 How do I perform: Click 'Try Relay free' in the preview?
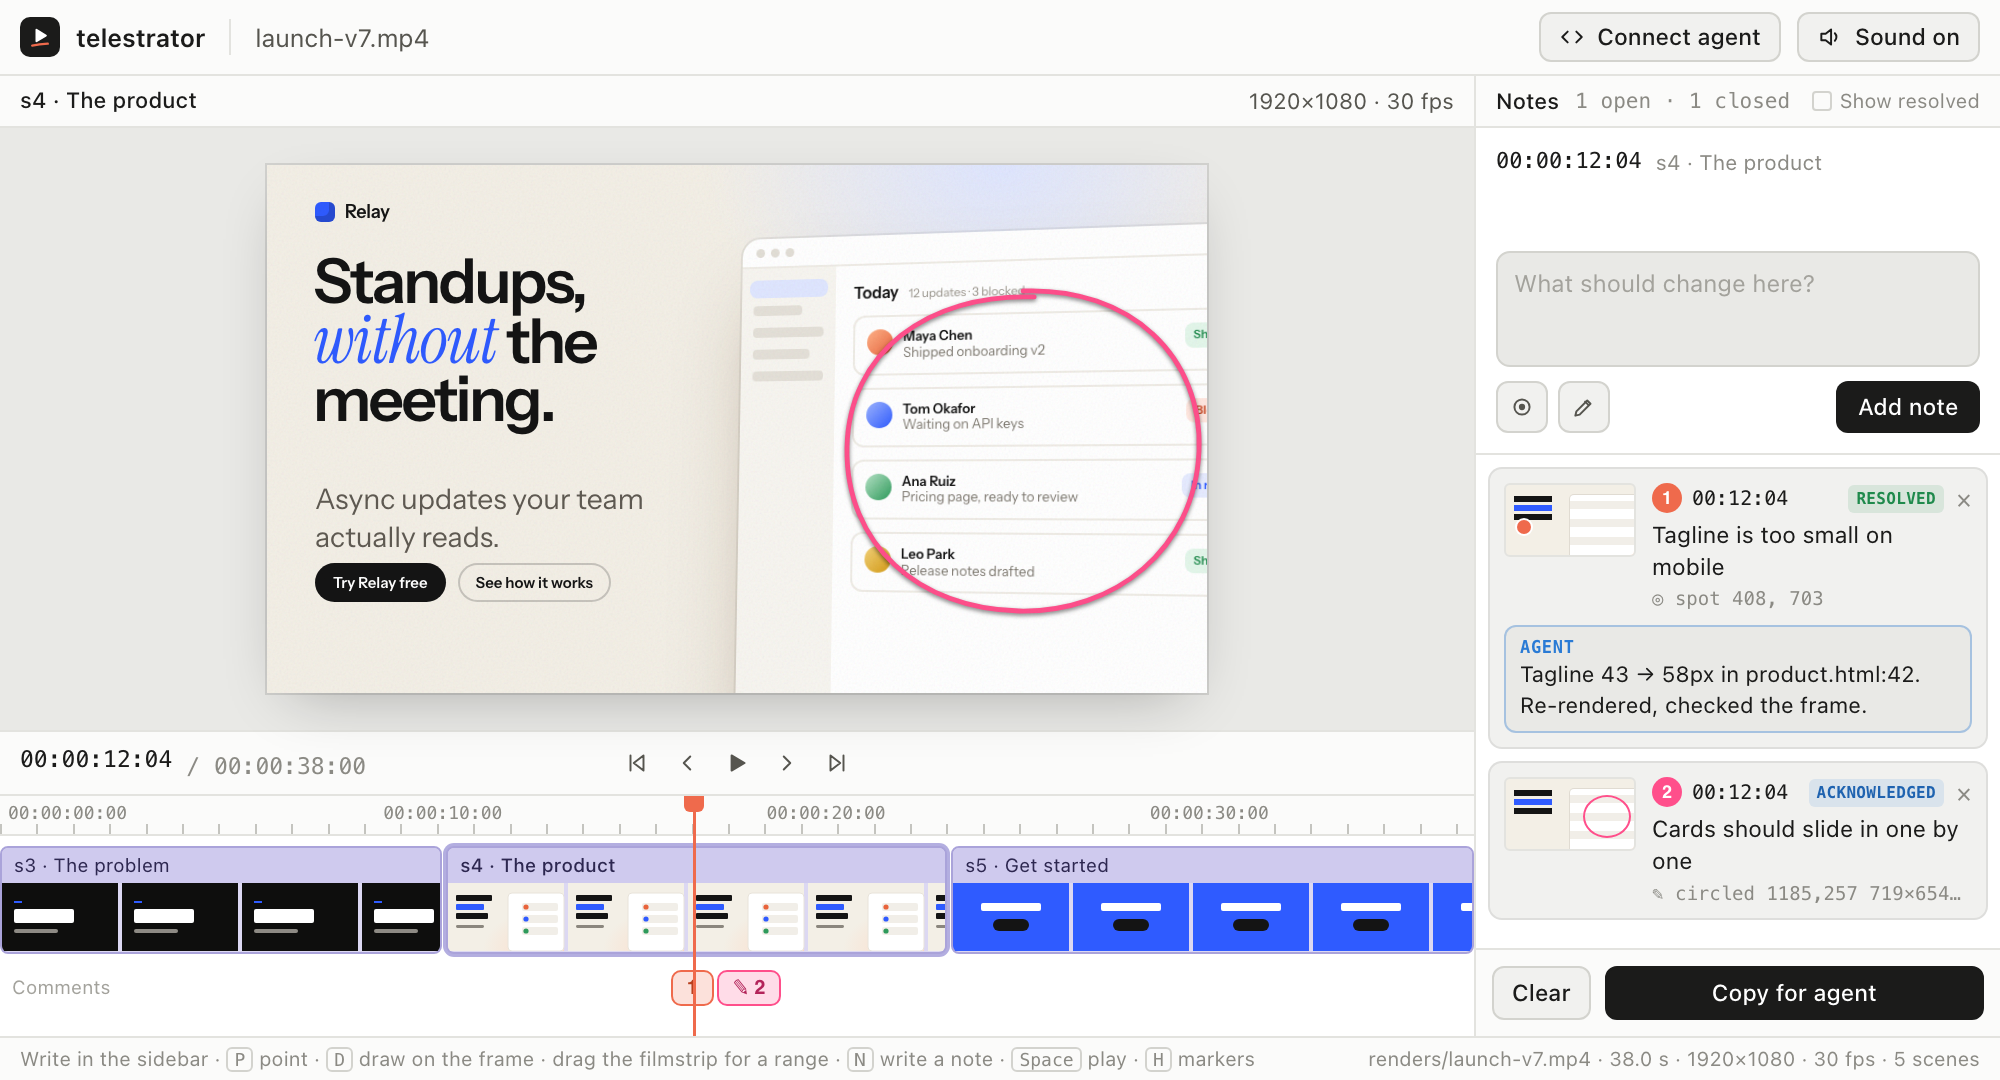[x=380, y=583]
